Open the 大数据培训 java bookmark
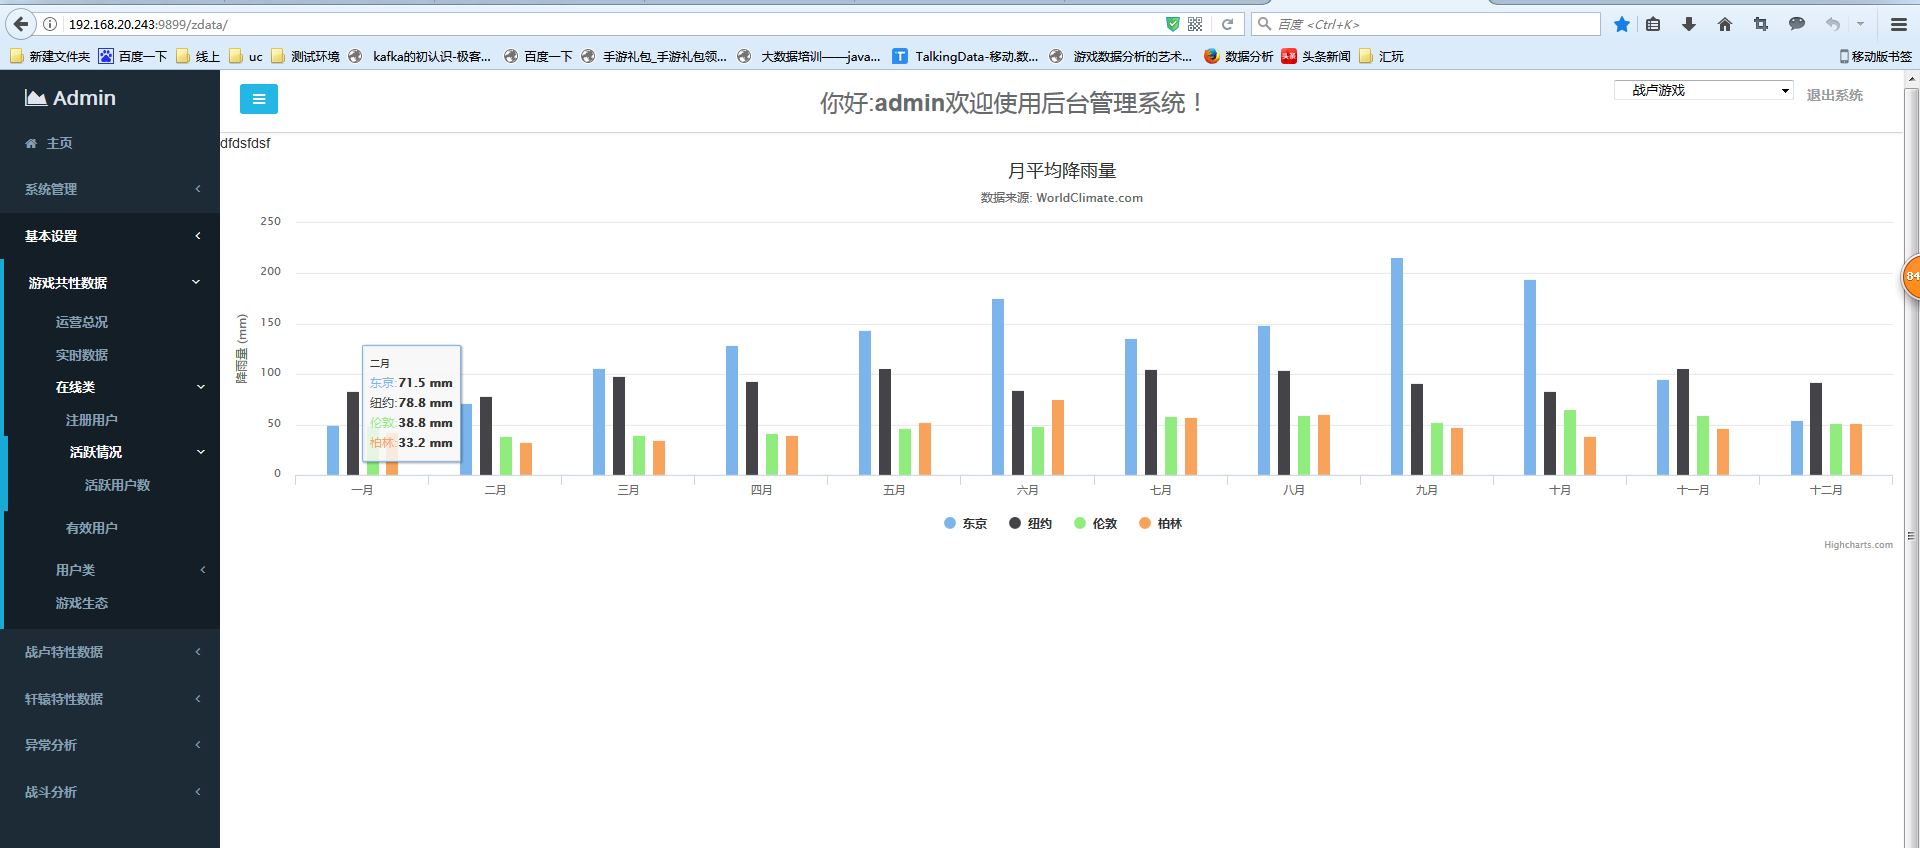Viewport: 1920px width, 848px height. pos(809,56)
